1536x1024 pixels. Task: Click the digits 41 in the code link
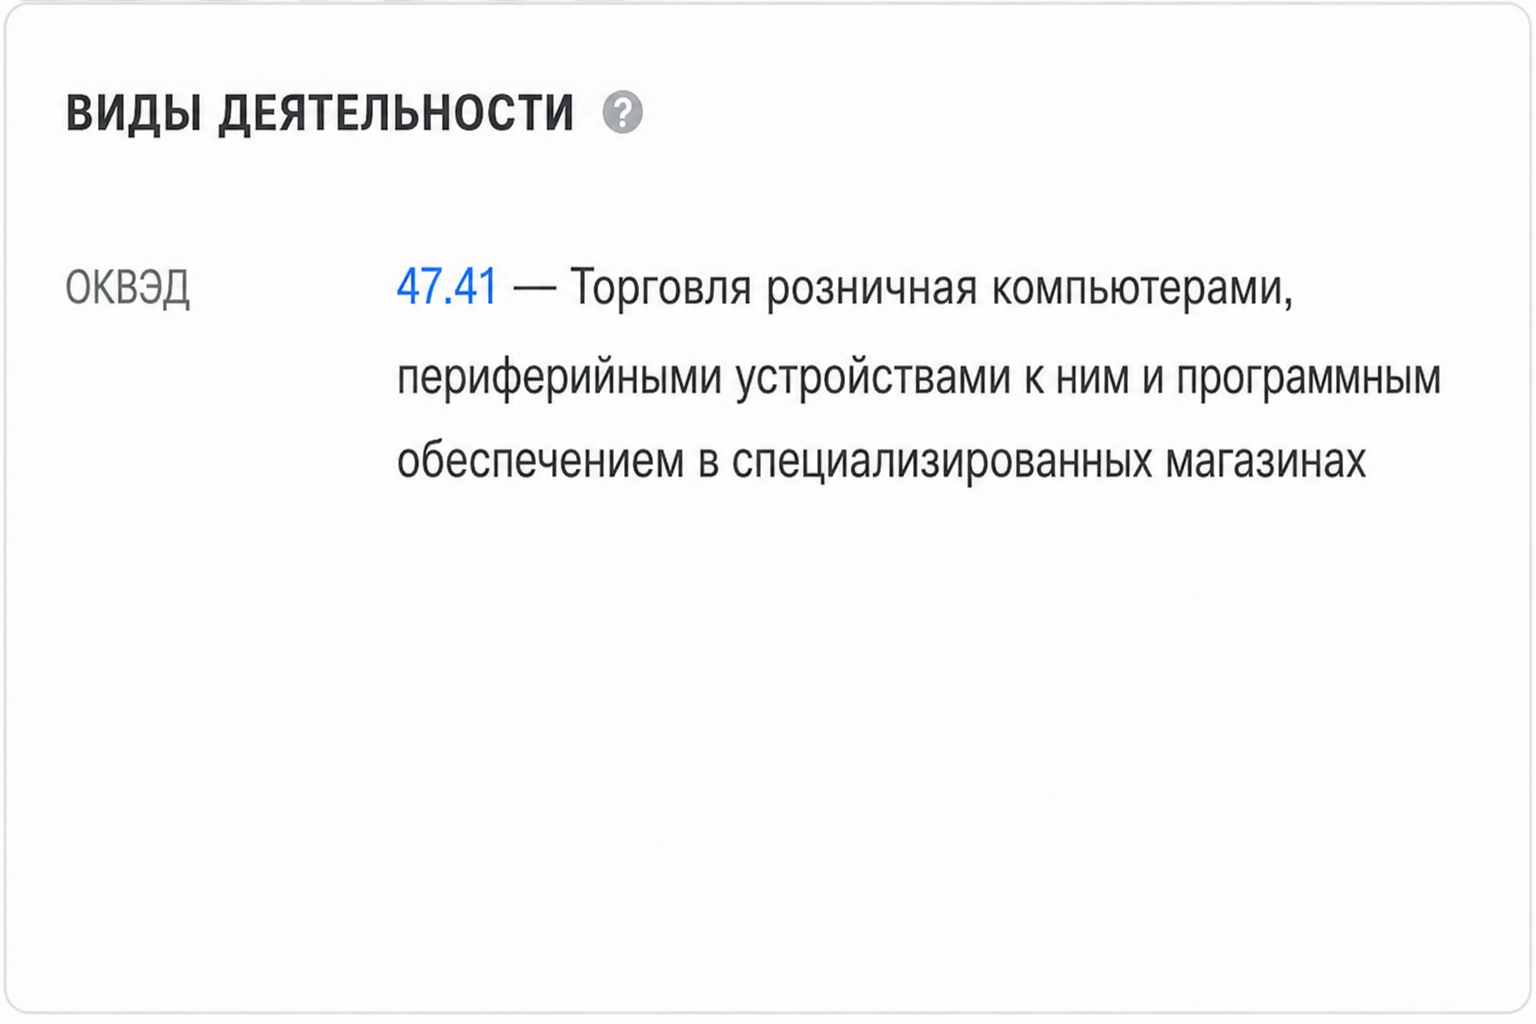[474, 288]
